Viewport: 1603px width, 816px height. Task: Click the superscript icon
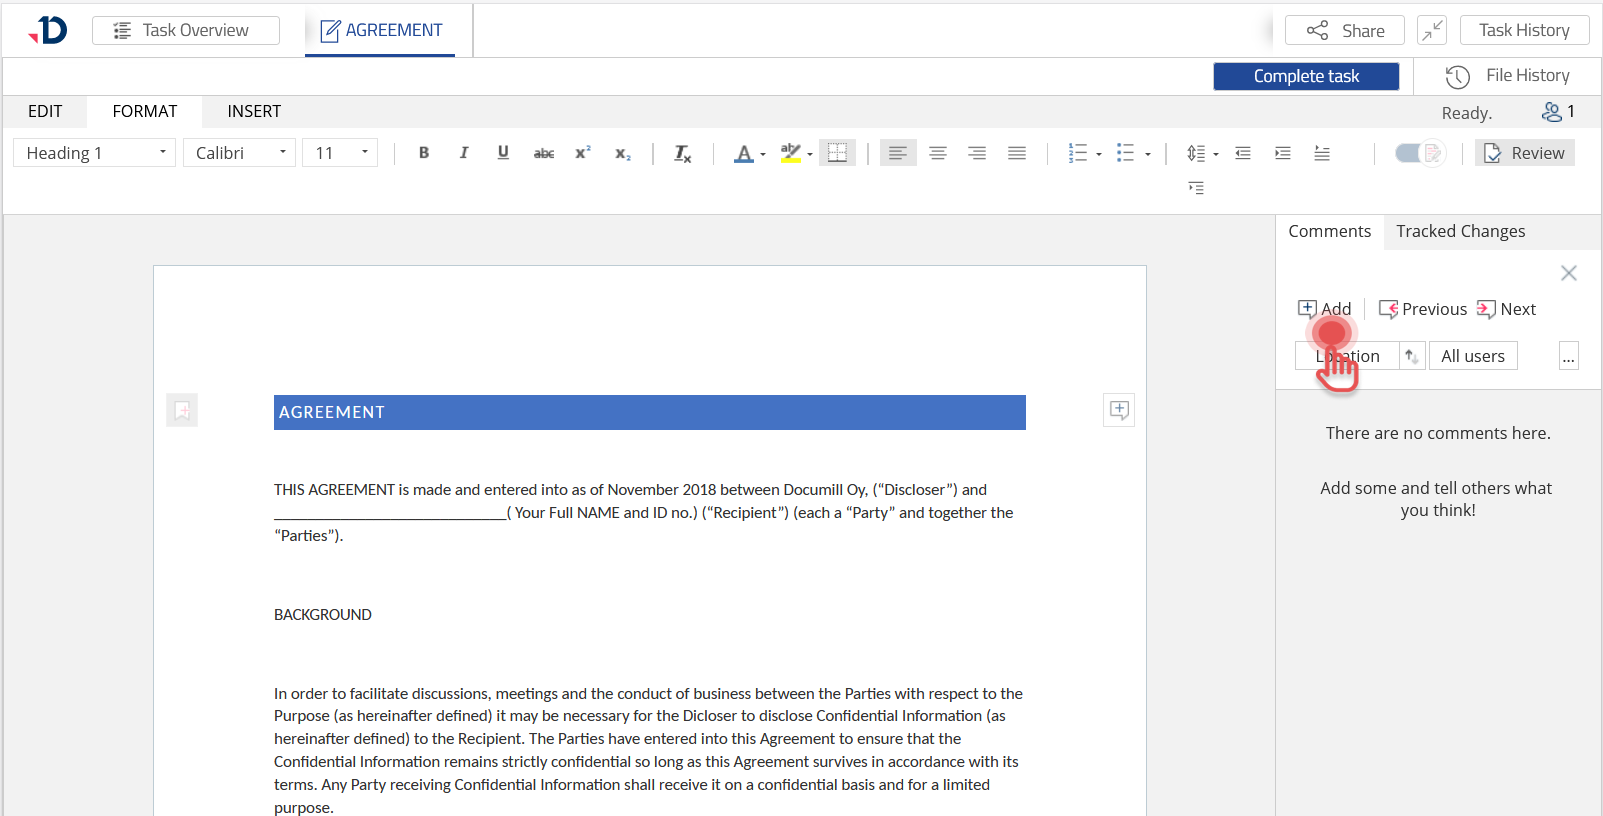(582, 153)
